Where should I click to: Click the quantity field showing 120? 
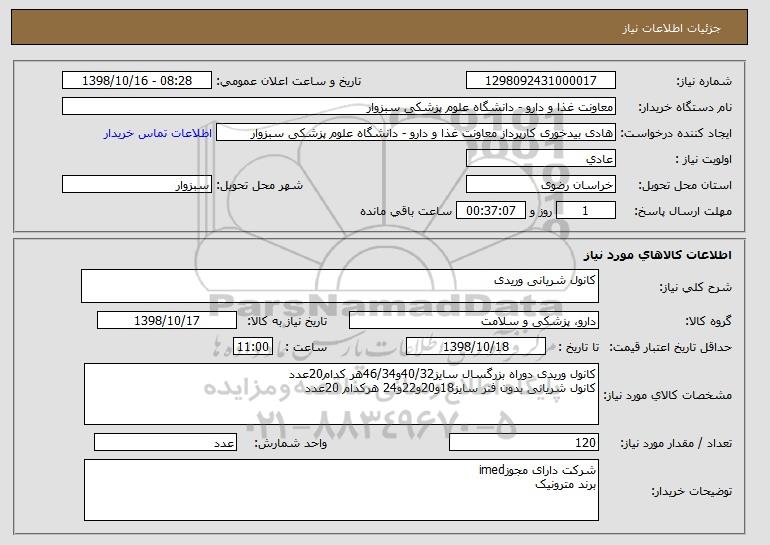click(524, 442)
